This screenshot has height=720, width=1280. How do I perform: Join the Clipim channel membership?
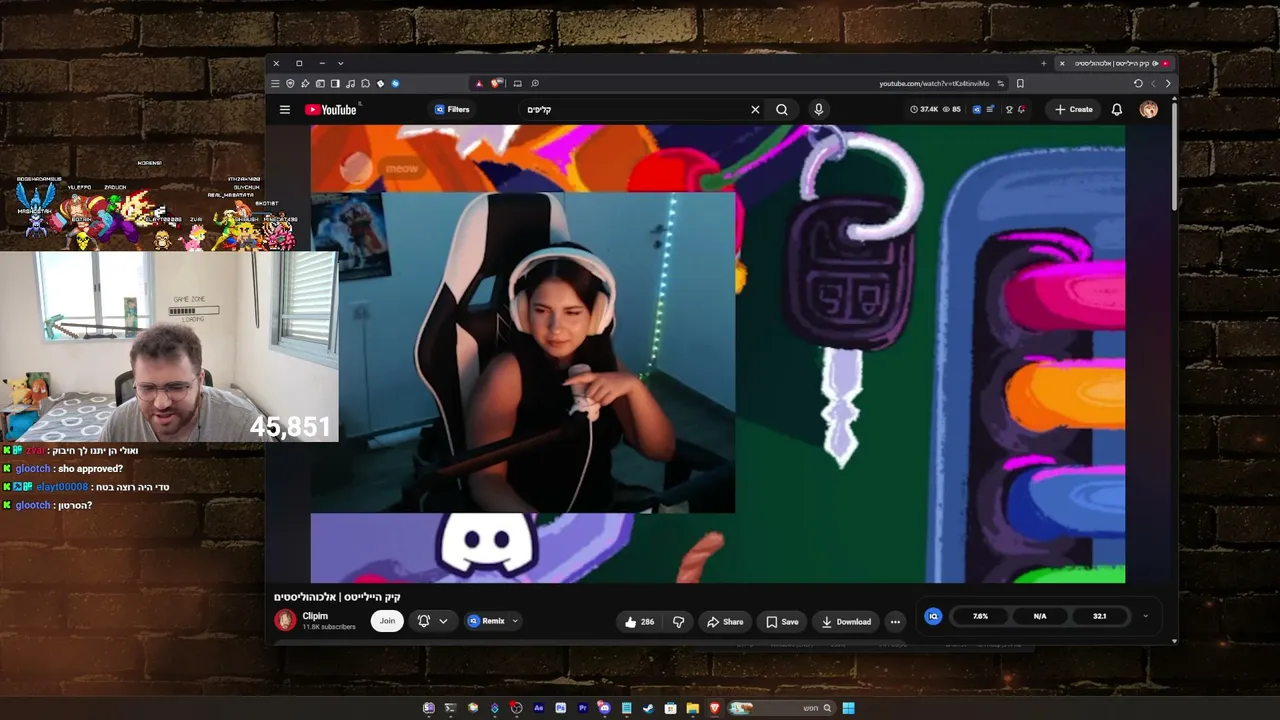(x=387, y=621)
